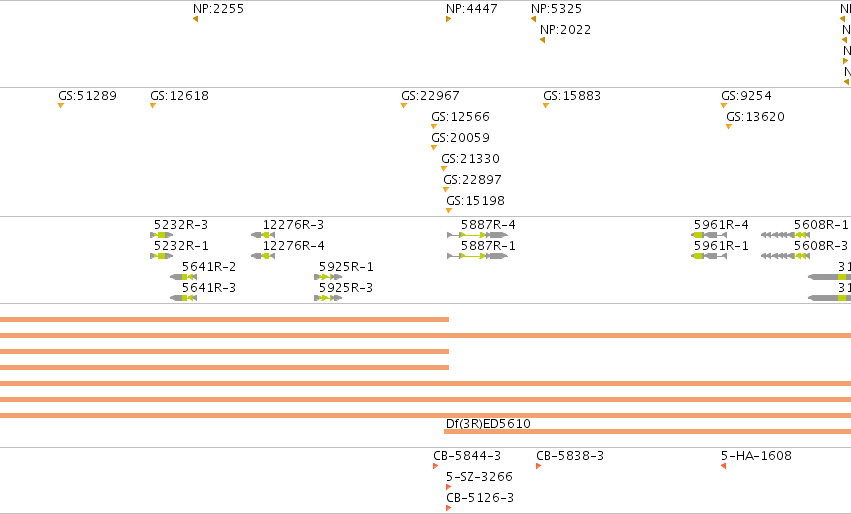Click the 5608R-1 gene glyph
851x514 pixels.
(785, 235)
